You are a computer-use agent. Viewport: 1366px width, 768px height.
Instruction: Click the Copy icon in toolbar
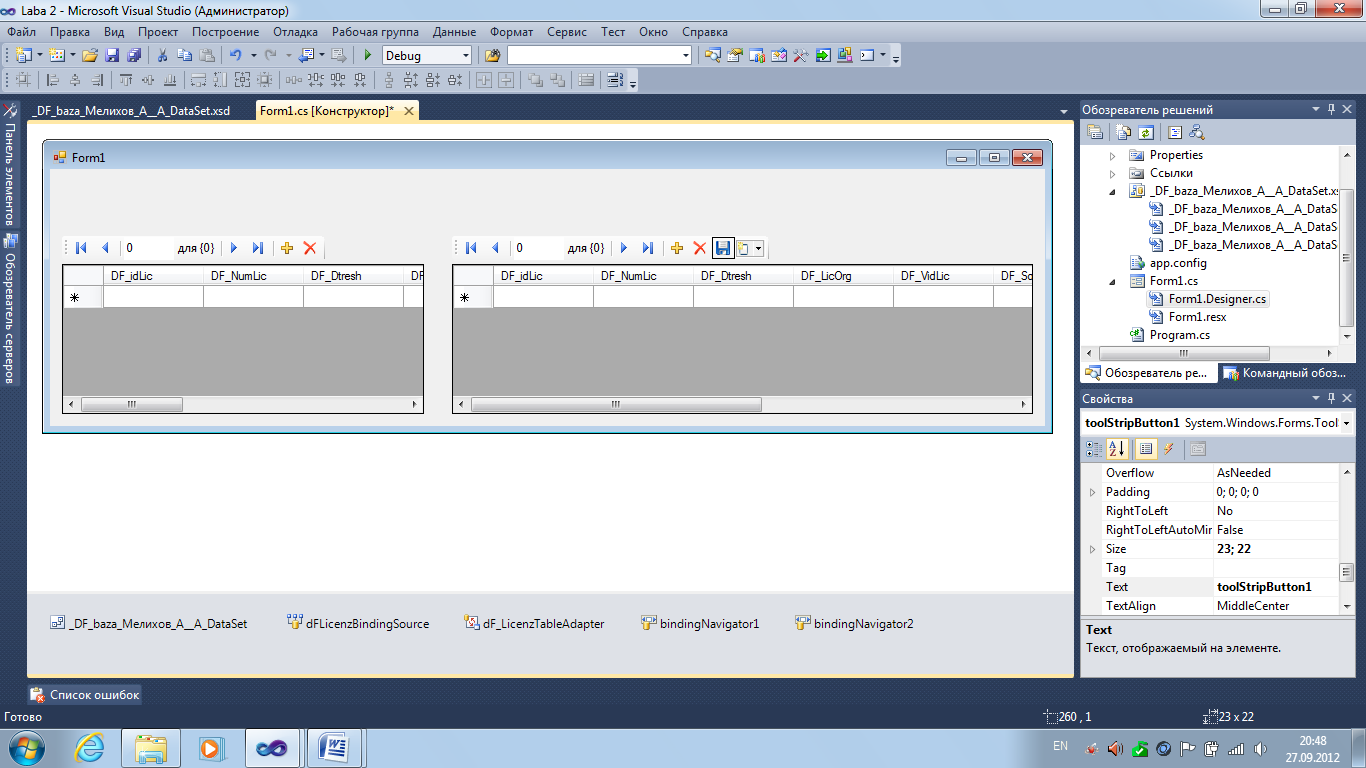click(x=185, y=56)
